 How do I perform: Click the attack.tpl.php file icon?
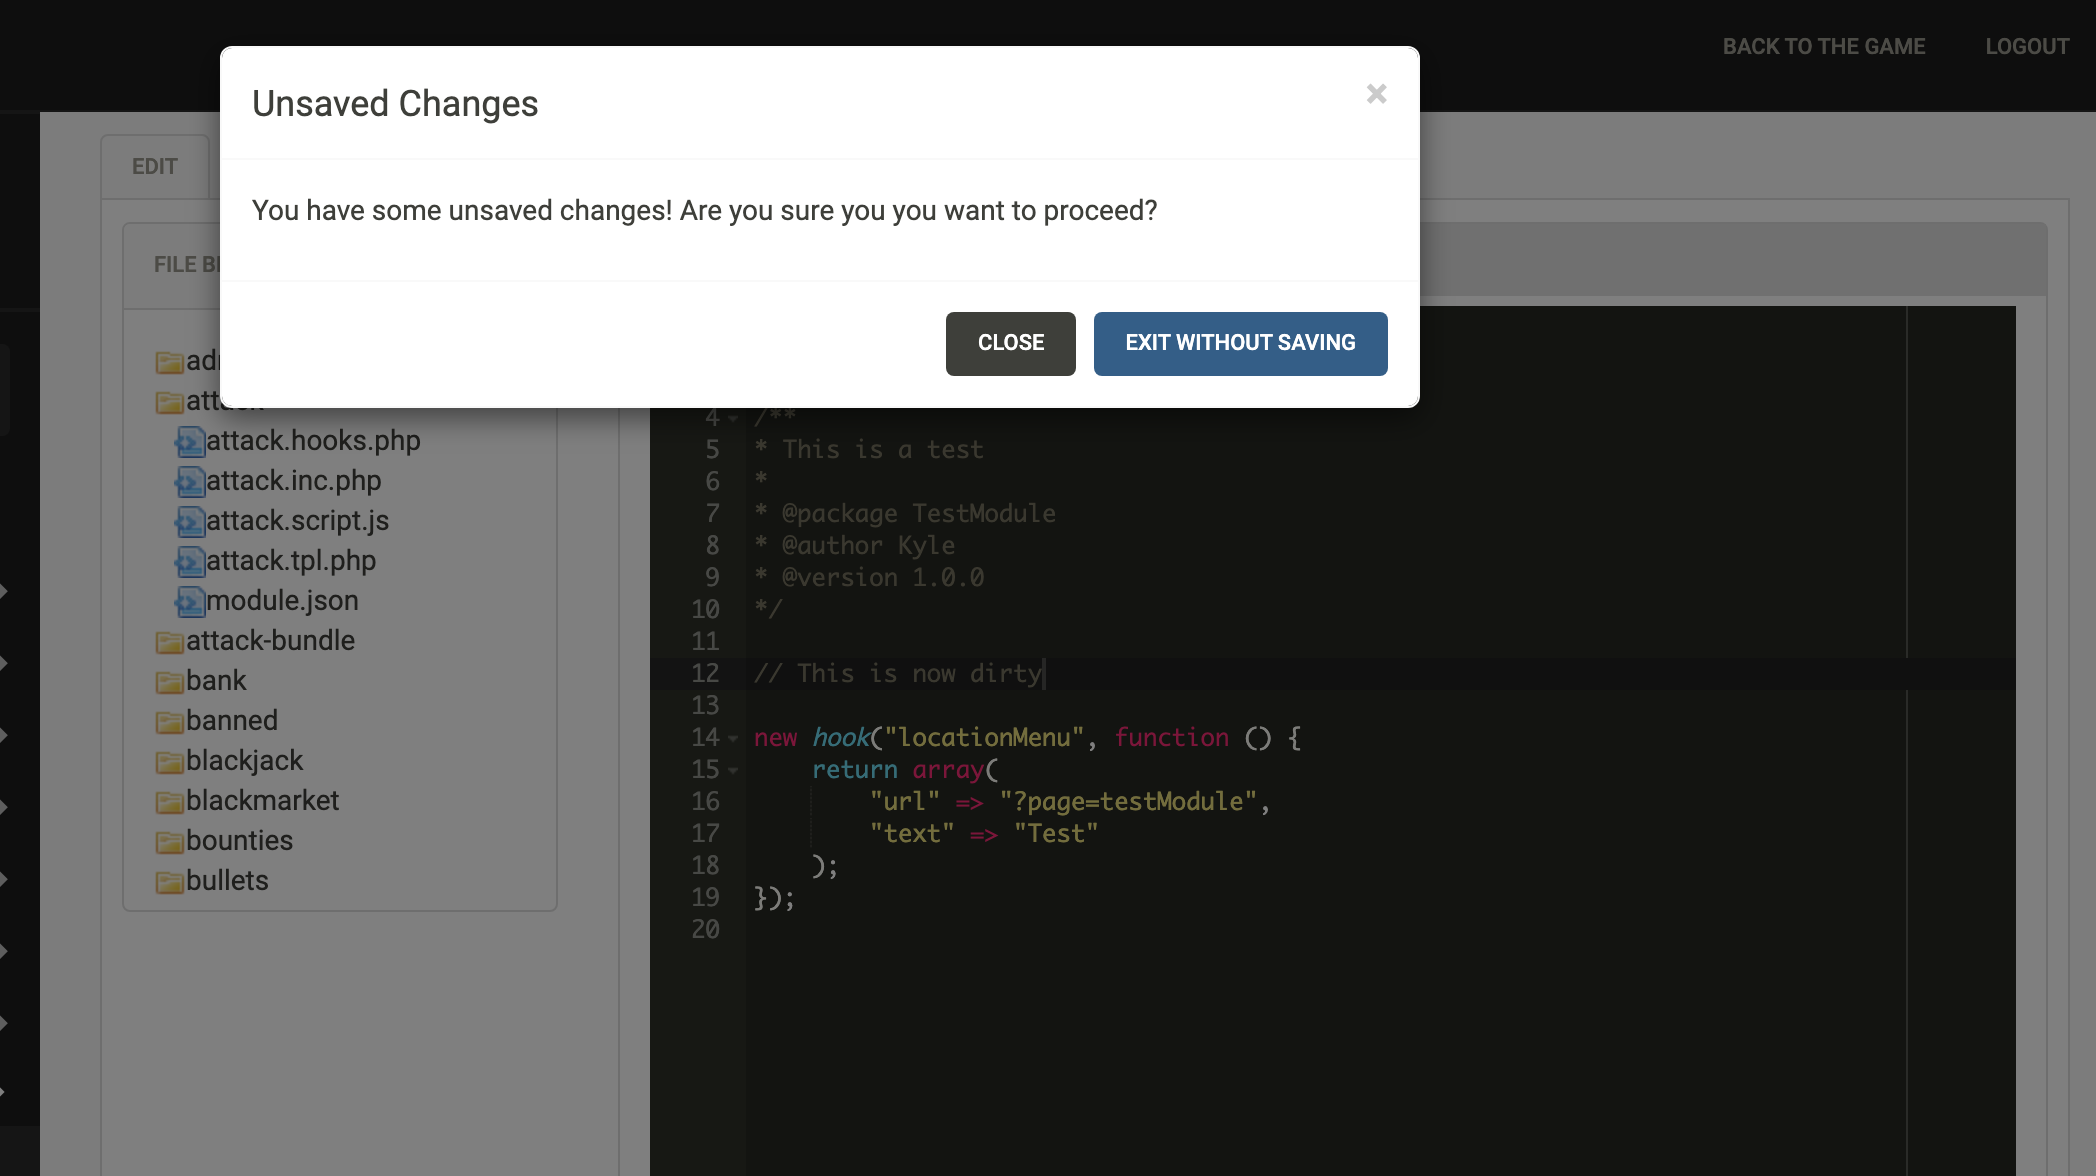click(189, 561)
